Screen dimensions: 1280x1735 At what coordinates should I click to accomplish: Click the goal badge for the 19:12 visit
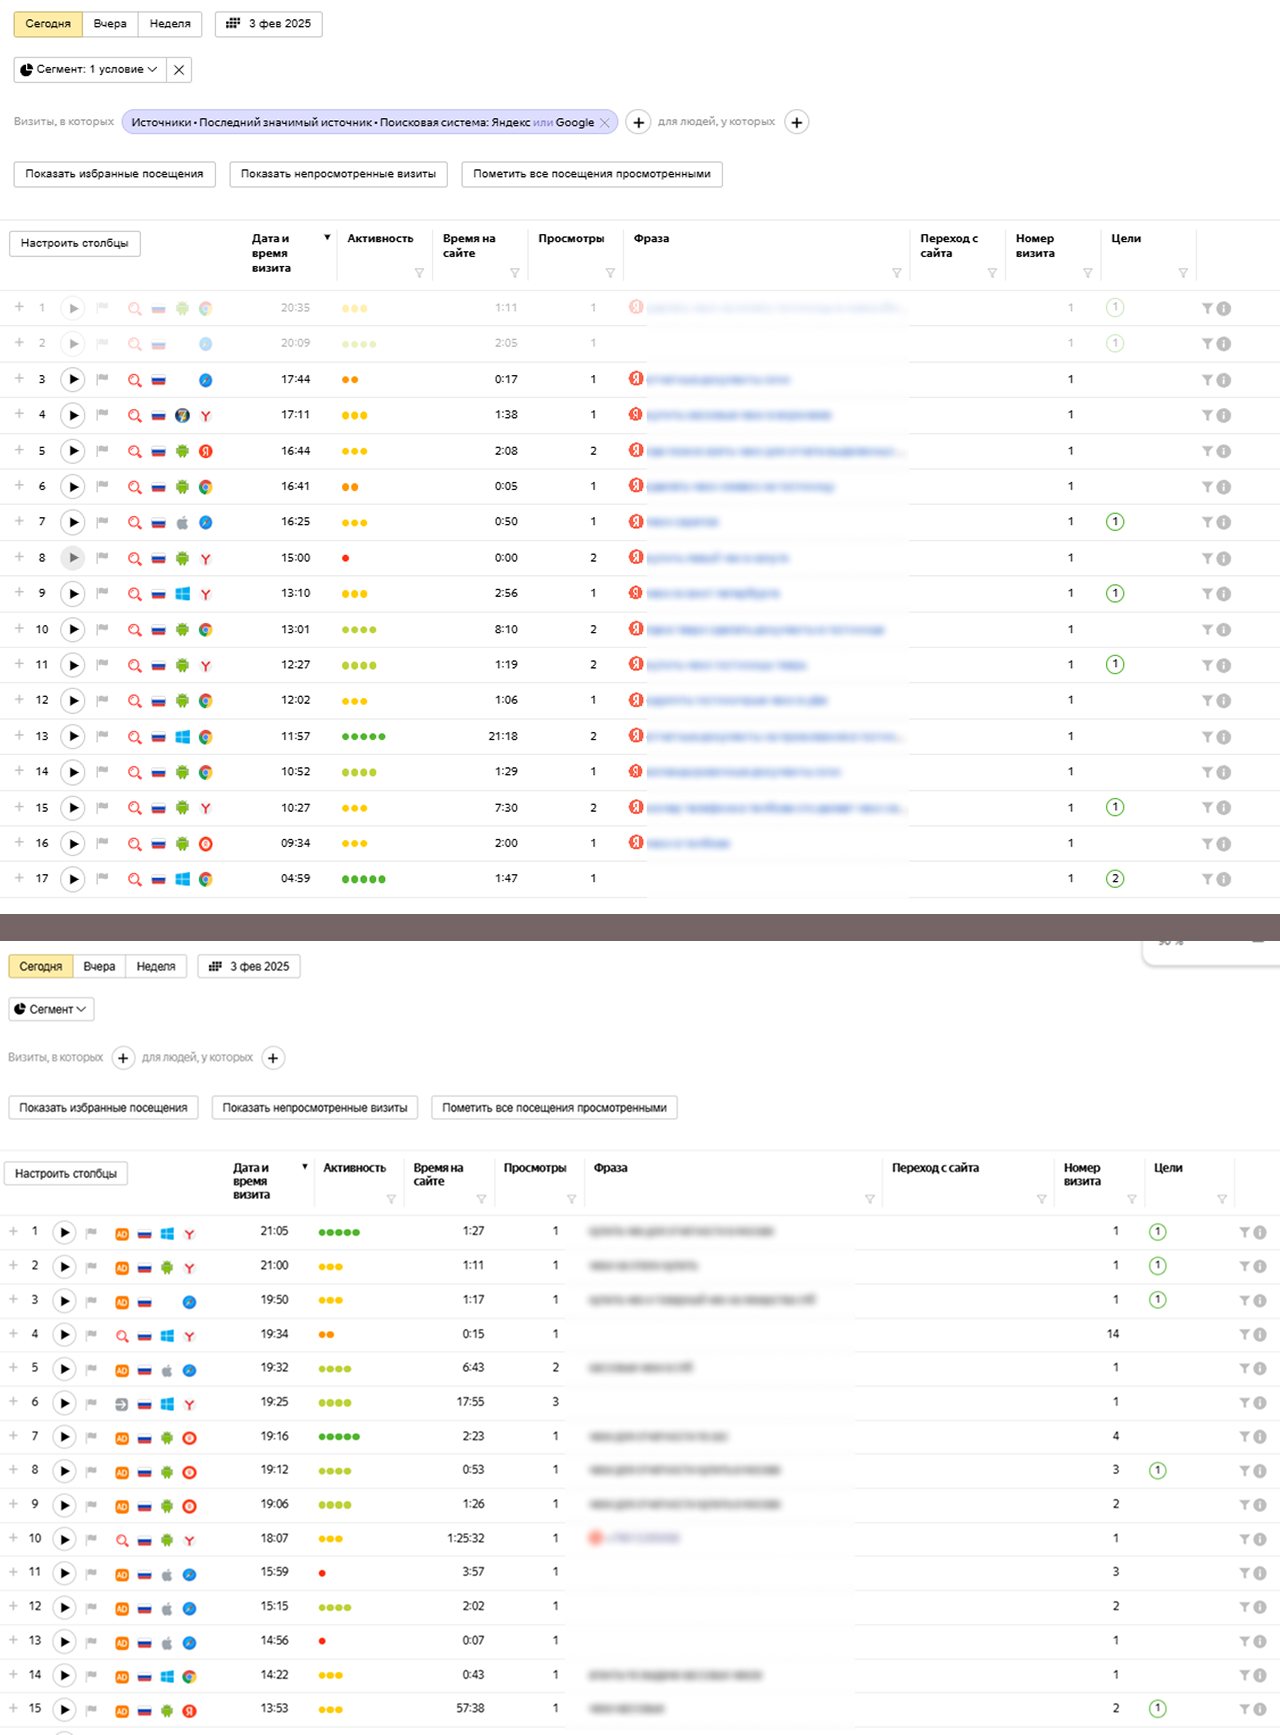coord(1157,1471)
